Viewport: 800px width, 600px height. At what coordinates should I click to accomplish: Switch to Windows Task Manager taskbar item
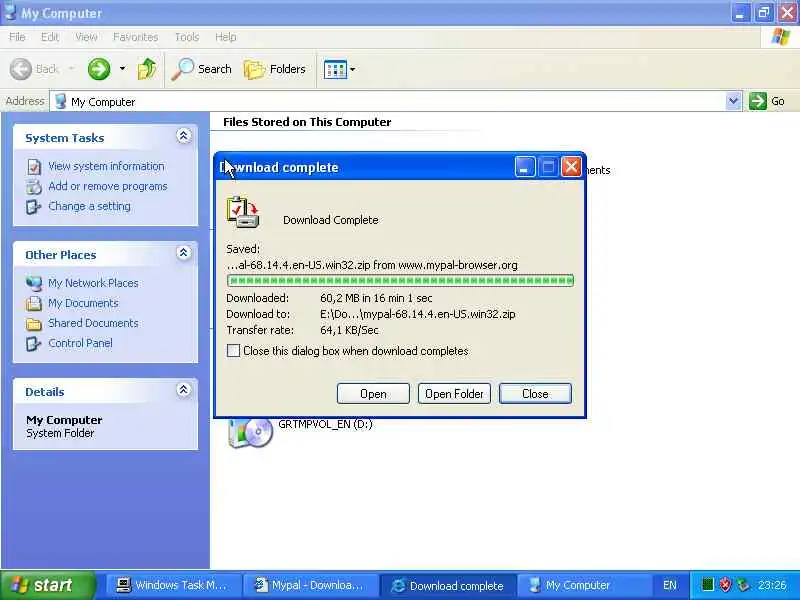click(172, 585)
